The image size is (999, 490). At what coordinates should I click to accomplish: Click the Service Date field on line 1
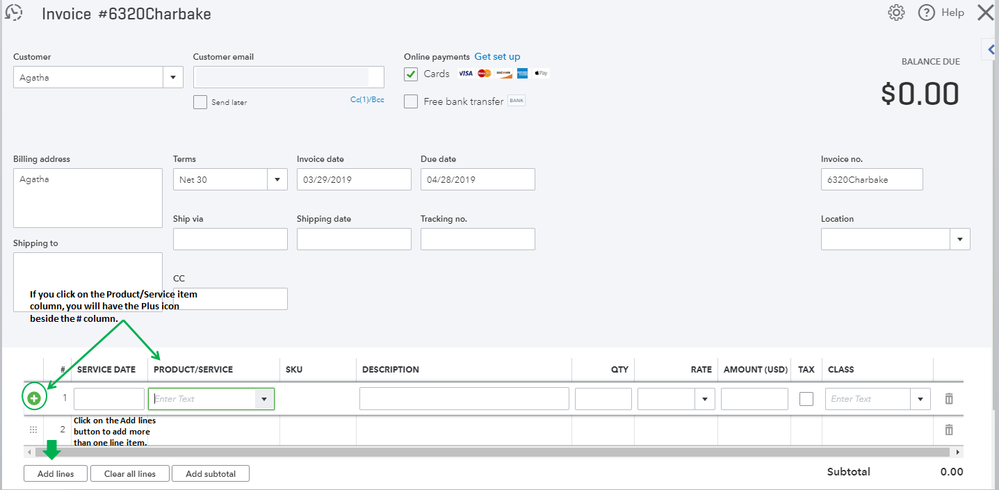(109, 399)
